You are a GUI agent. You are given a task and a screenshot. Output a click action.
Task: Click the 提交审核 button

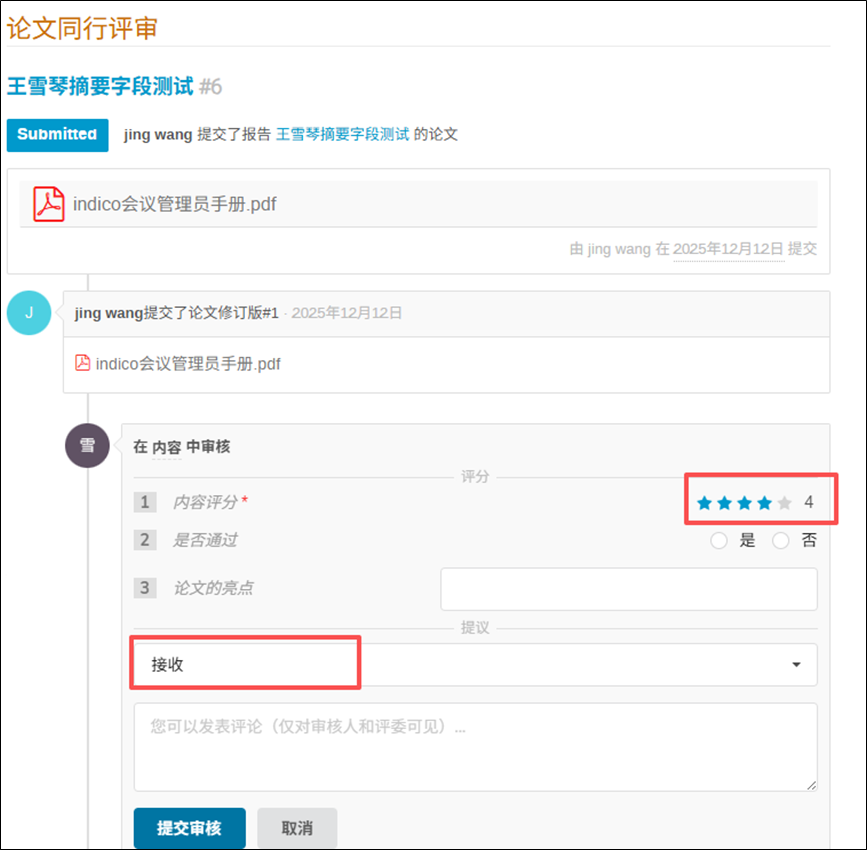[x=189, y=828]
